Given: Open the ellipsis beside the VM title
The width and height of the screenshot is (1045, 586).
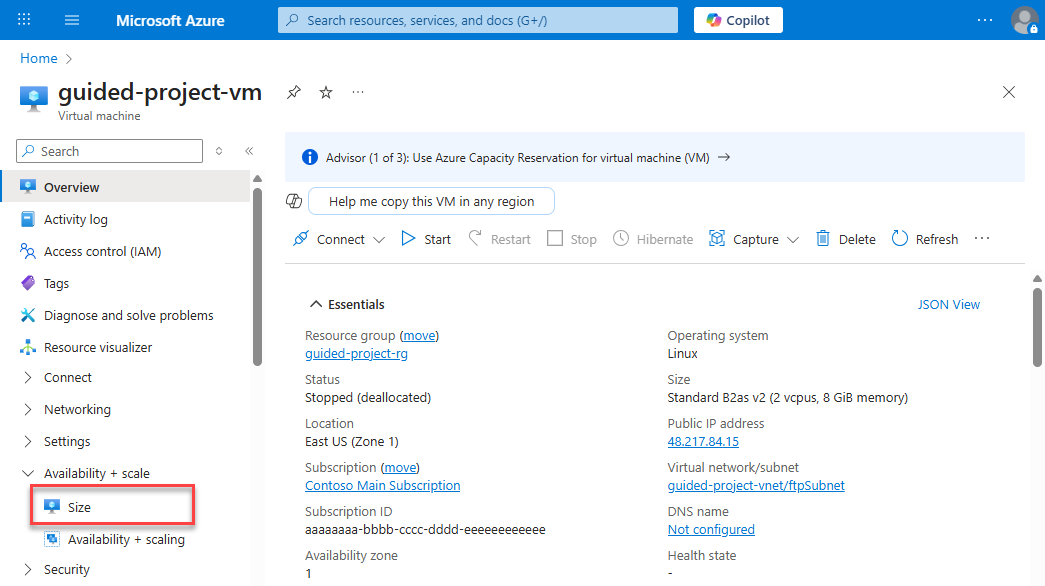Looking at the screenshot, I should pos(358,92).
